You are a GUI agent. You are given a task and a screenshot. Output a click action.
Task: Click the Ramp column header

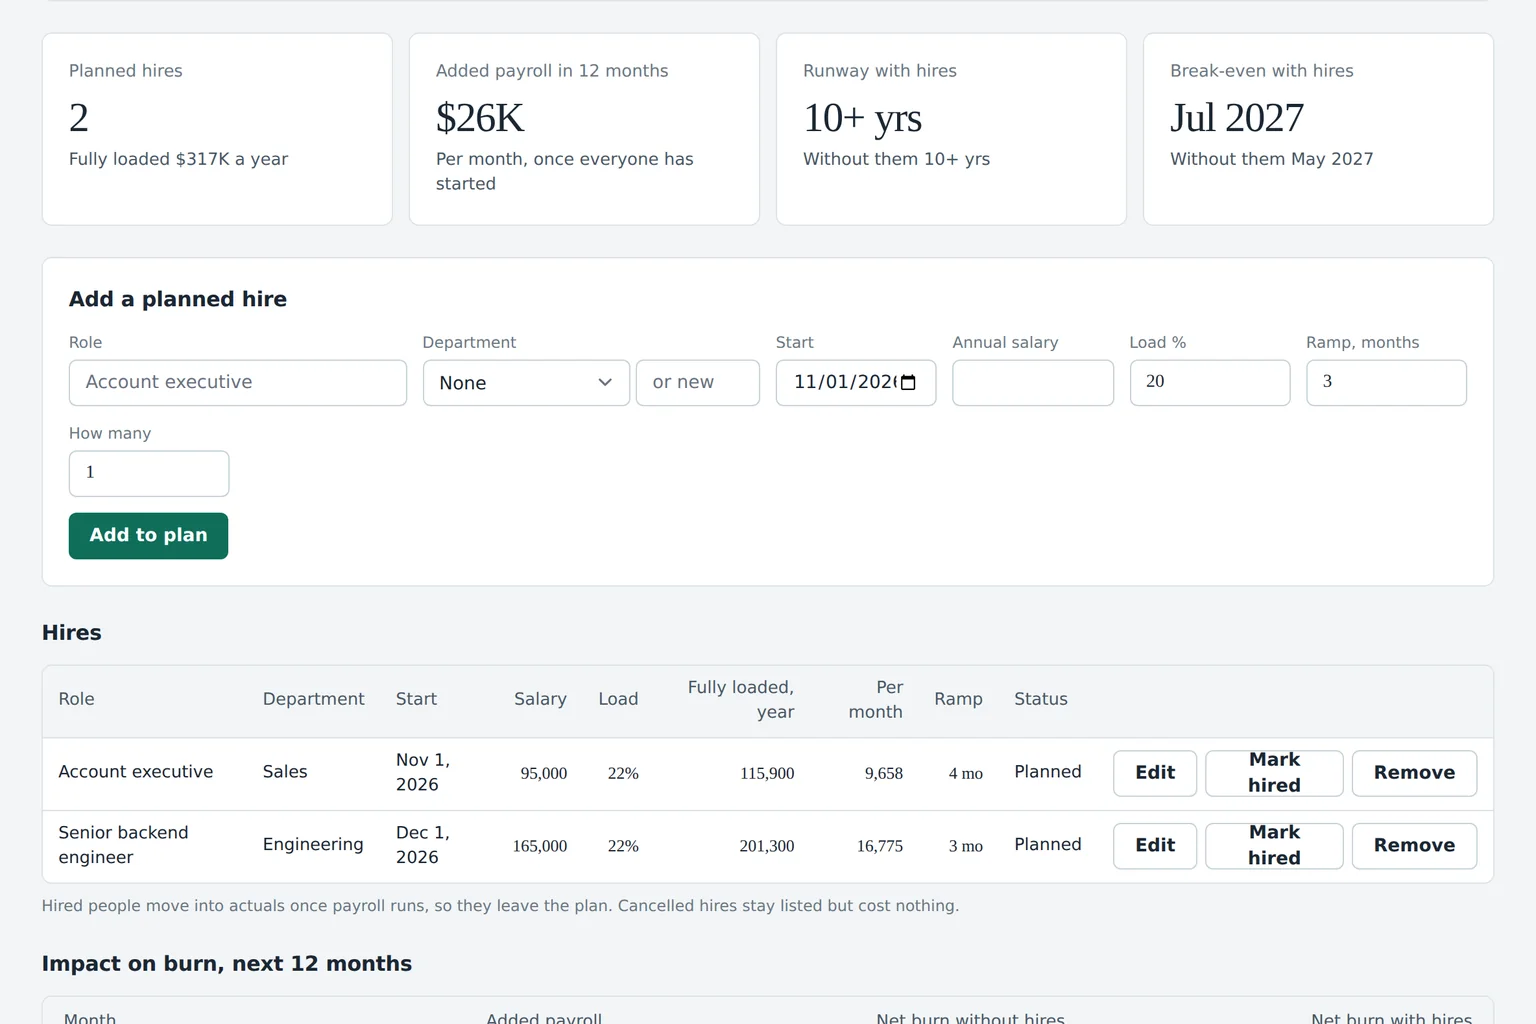958,699
